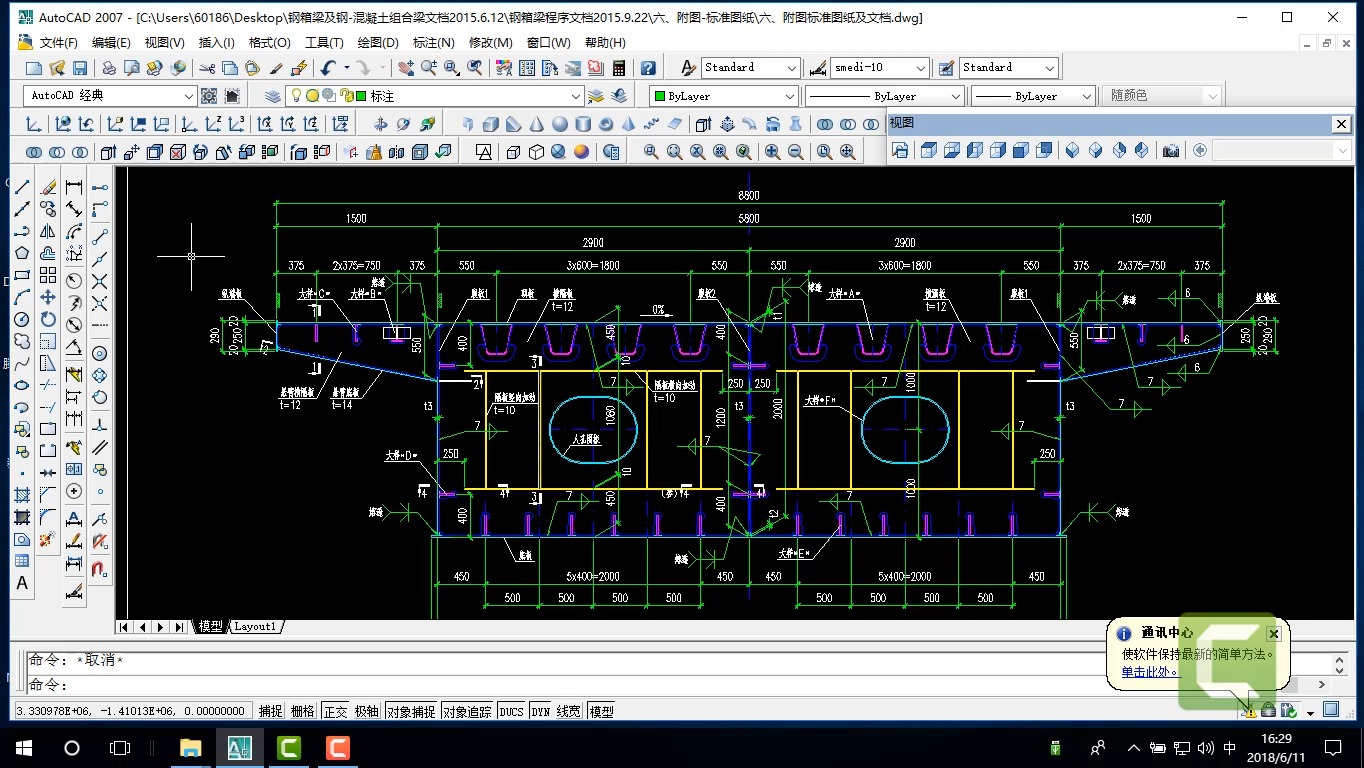The width and height of the screenshot is (1364, 768).
Task: Click the Save icon in the standard toolbar
Action: 80,68
